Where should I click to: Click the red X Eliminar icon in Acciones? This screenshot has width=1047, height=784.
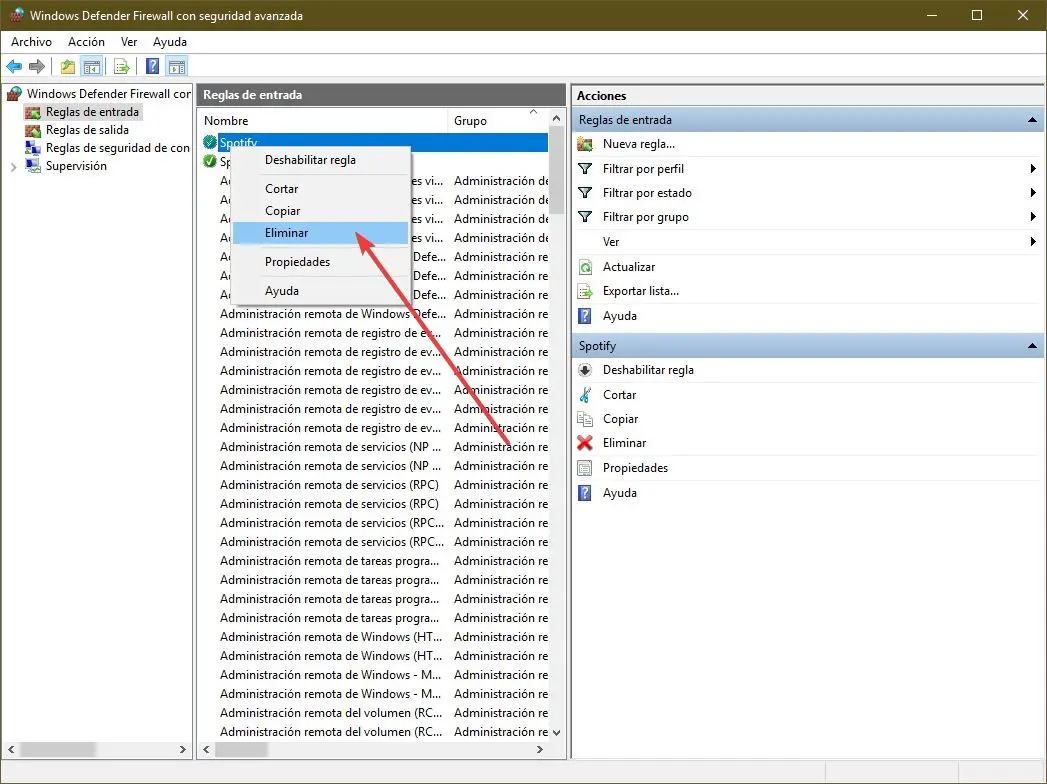pyautogui.click(x=585, y=443)
